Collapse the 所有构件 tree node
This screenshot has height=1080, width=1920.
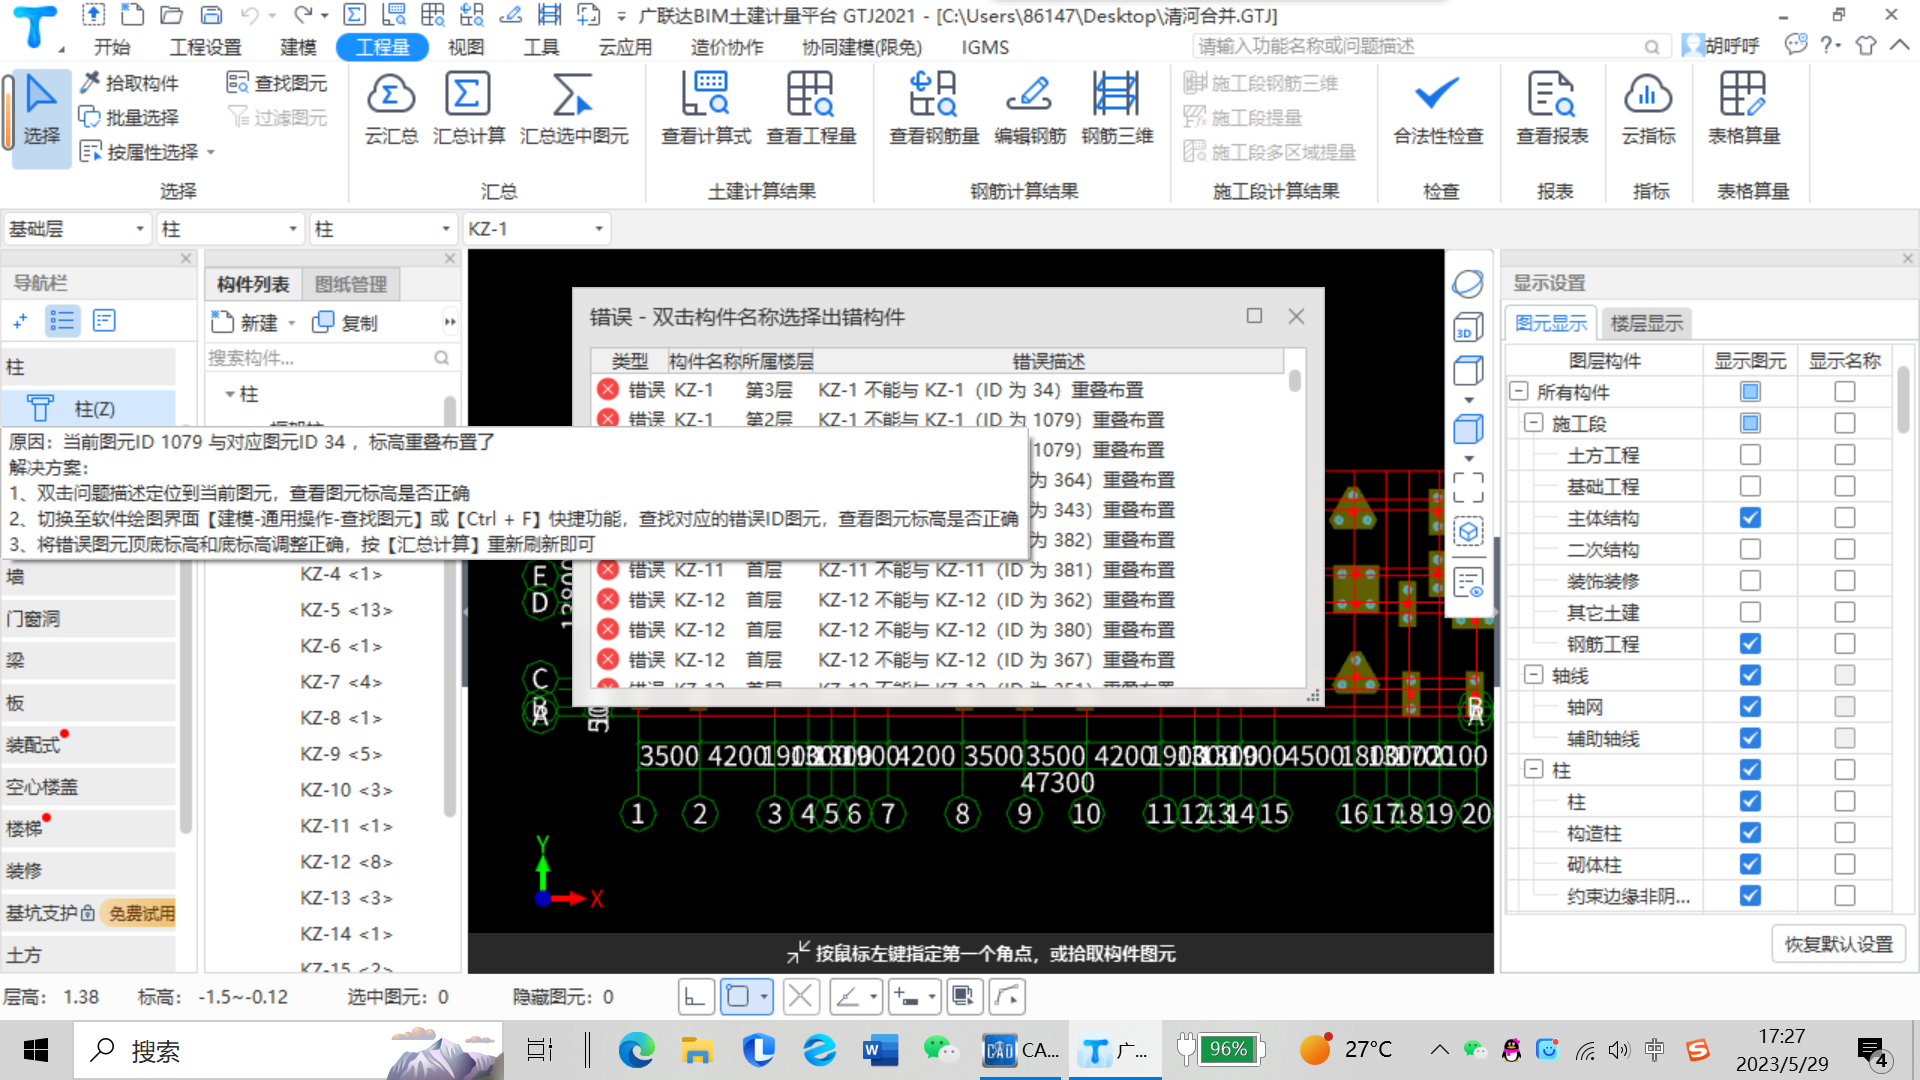coord(1519,391)
